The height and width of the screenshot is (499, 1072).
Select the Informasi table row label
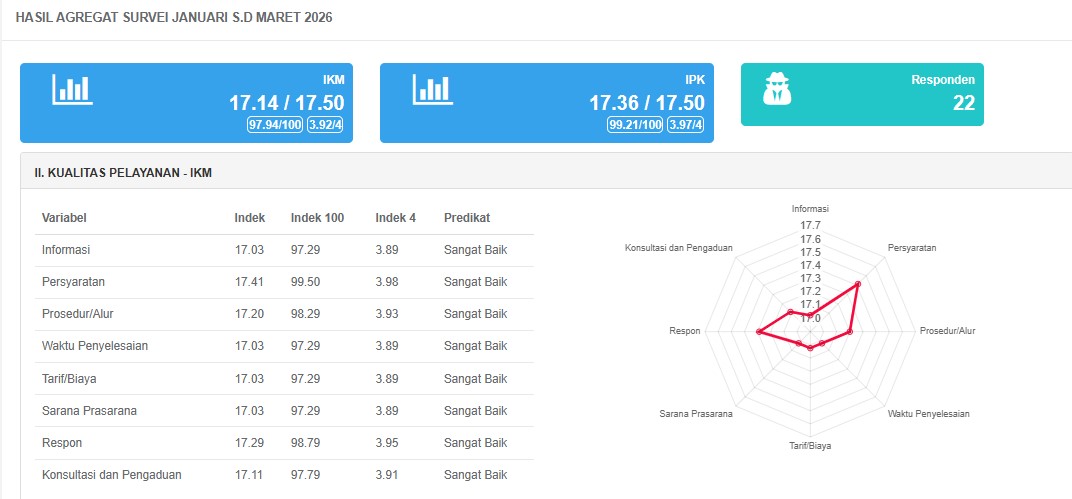[66, 250]
